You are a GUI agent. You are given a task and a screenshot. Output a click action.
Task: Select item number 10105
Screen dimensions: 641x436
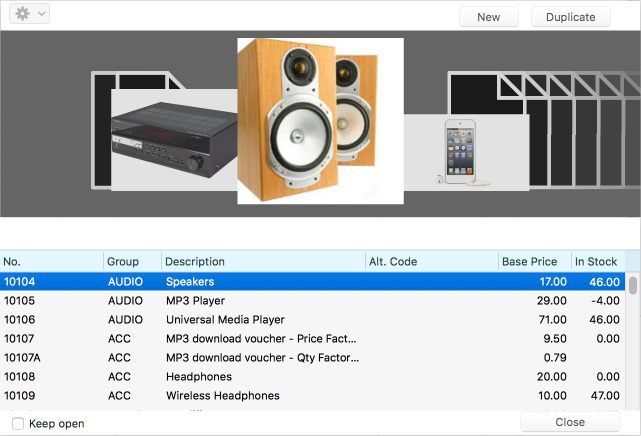19,301
